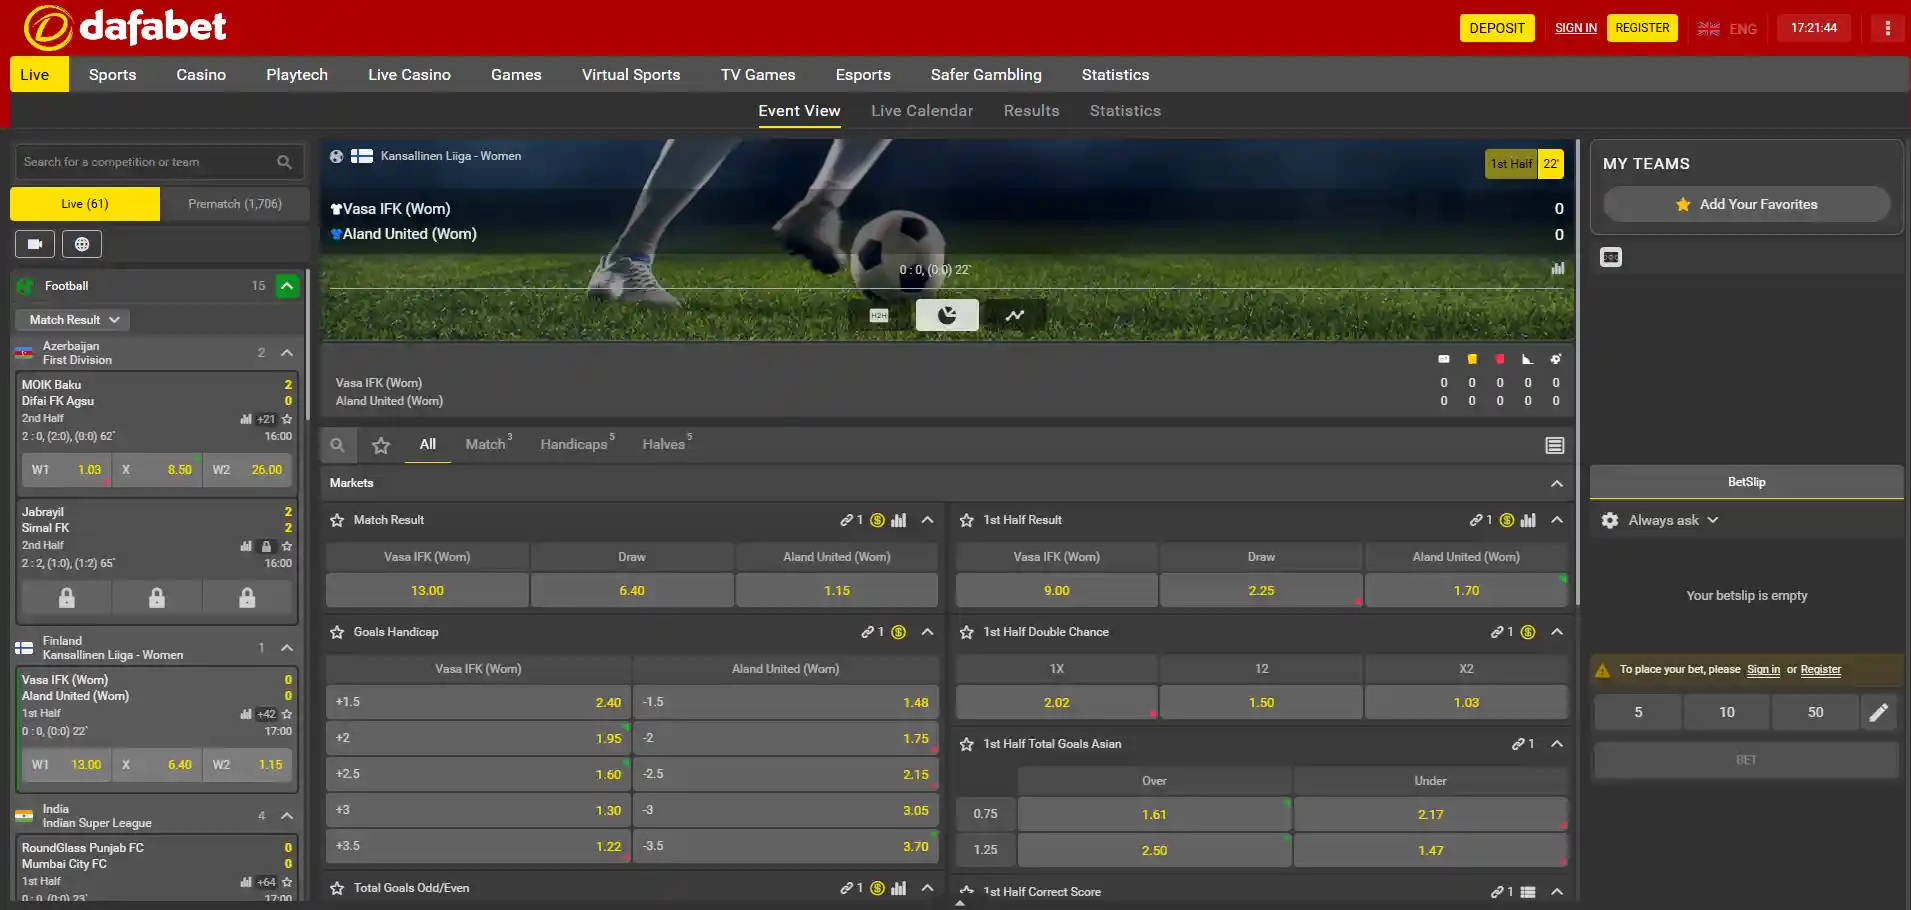Screen dimensions: 1911x910
Task: Click the magnifier icon in competition search
Action: (285, 162)
